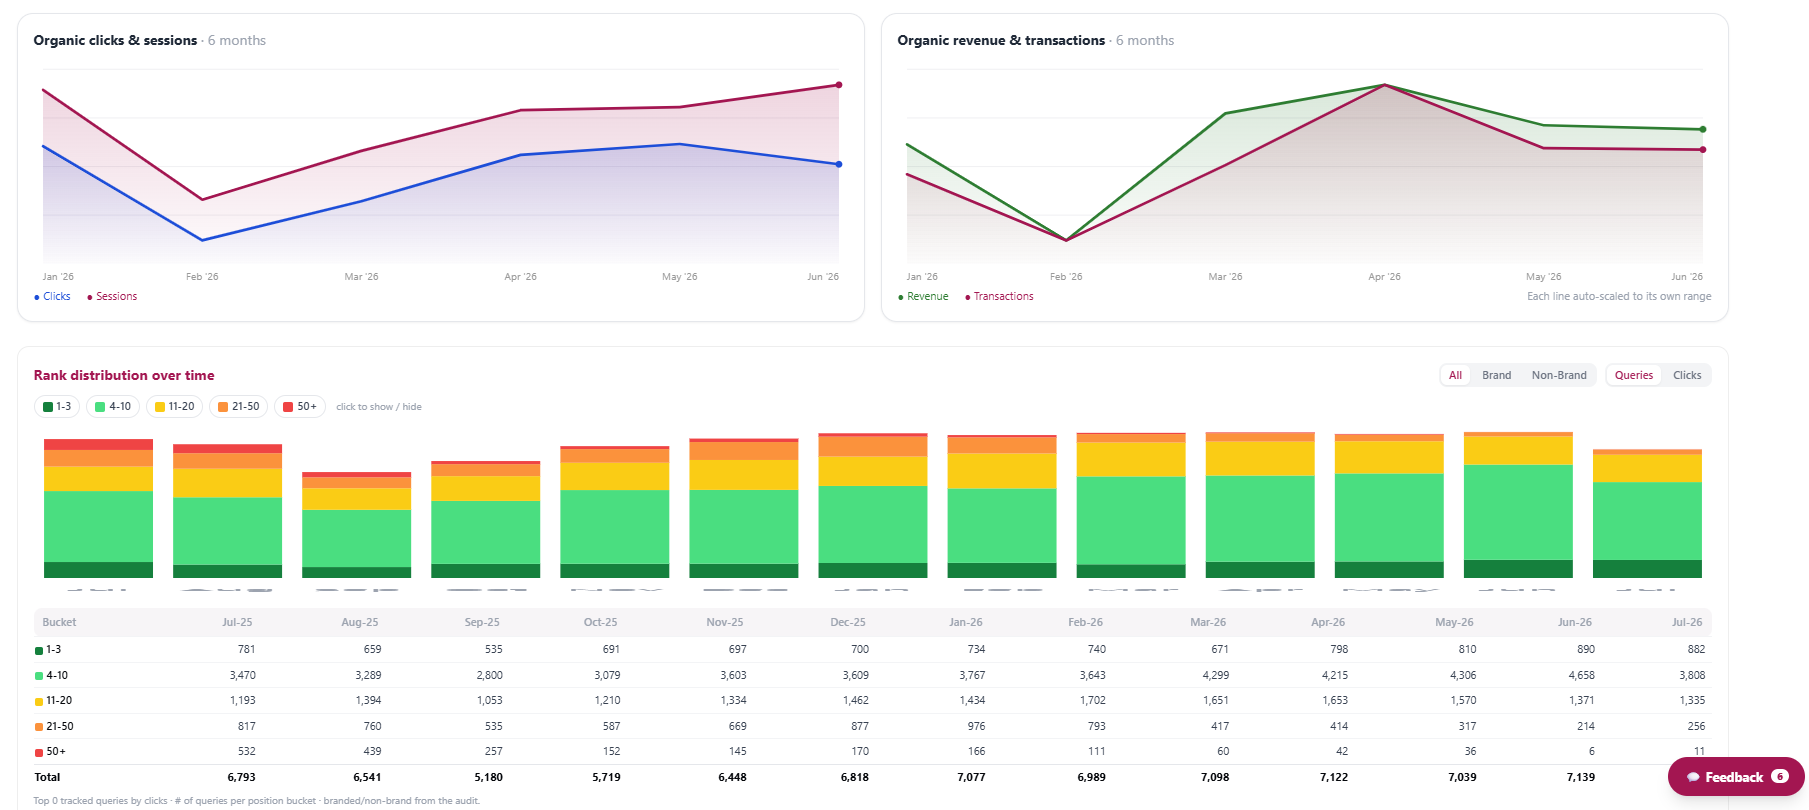Click the Jul-25 column header
Screen dimensions: 1809x810
tap(237, 622)
